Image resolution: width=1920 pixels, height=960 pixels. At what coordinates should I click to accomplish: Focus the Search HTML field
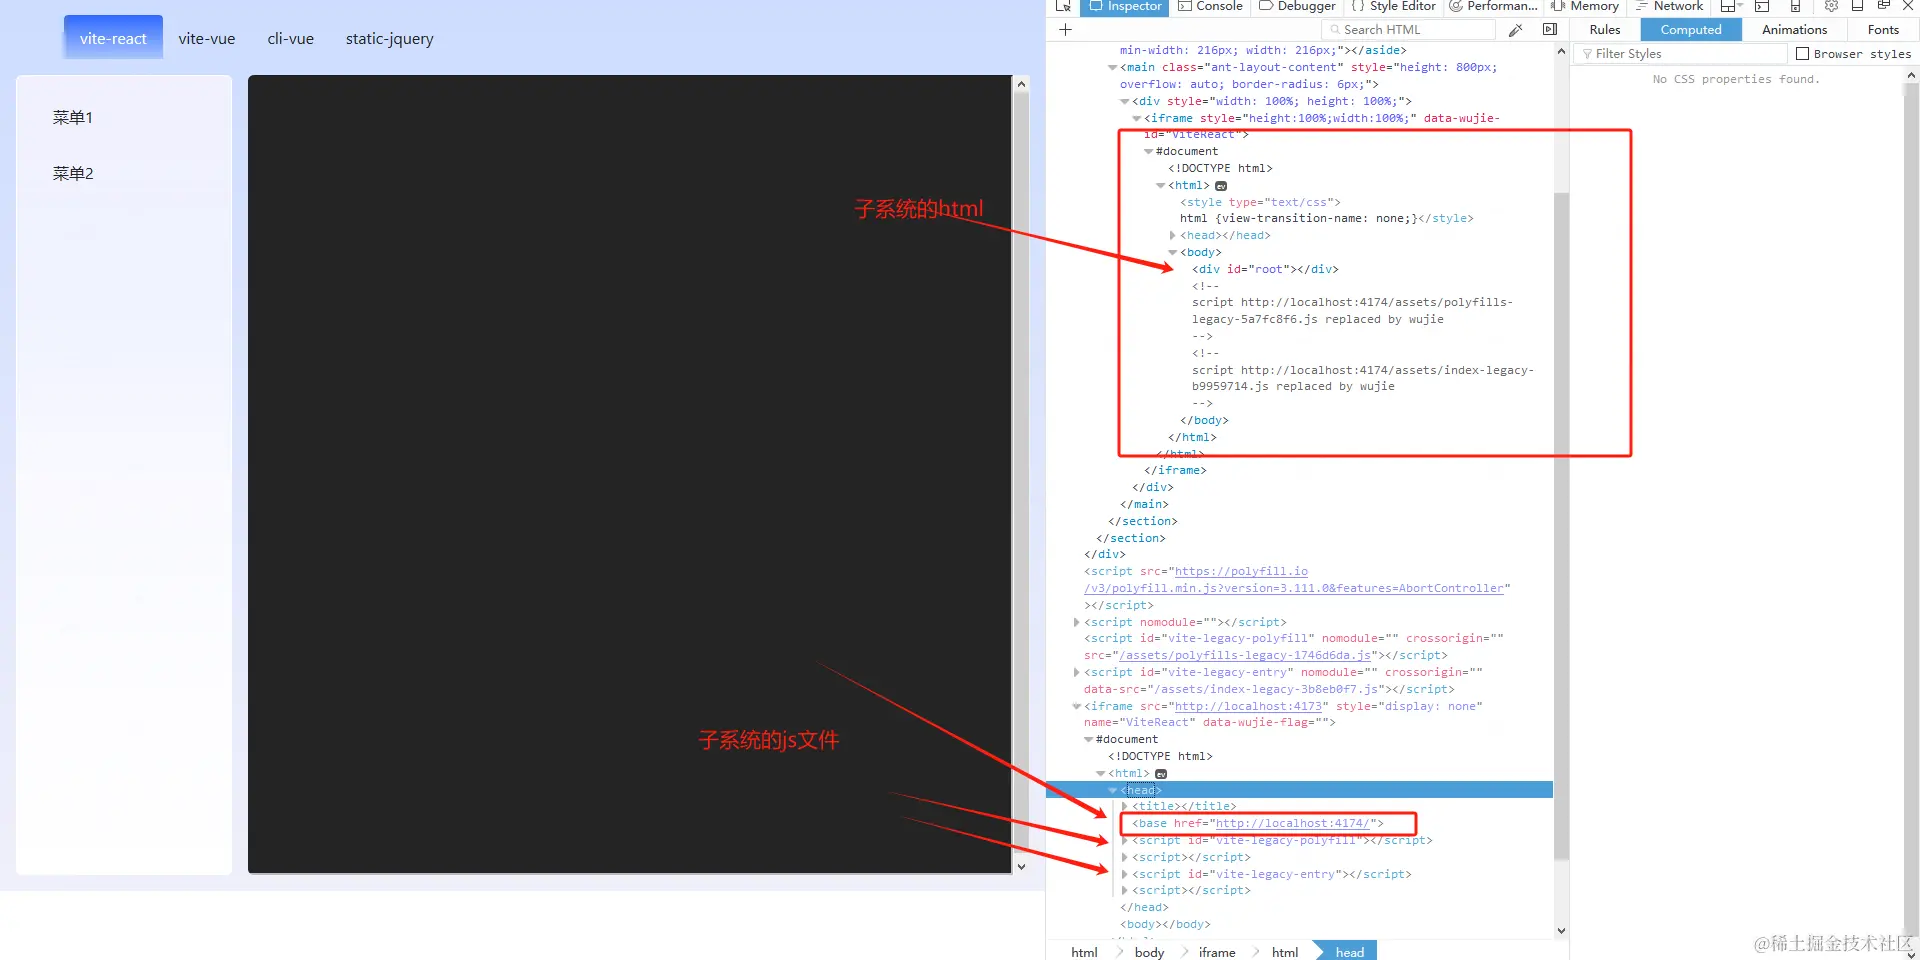1408,30
